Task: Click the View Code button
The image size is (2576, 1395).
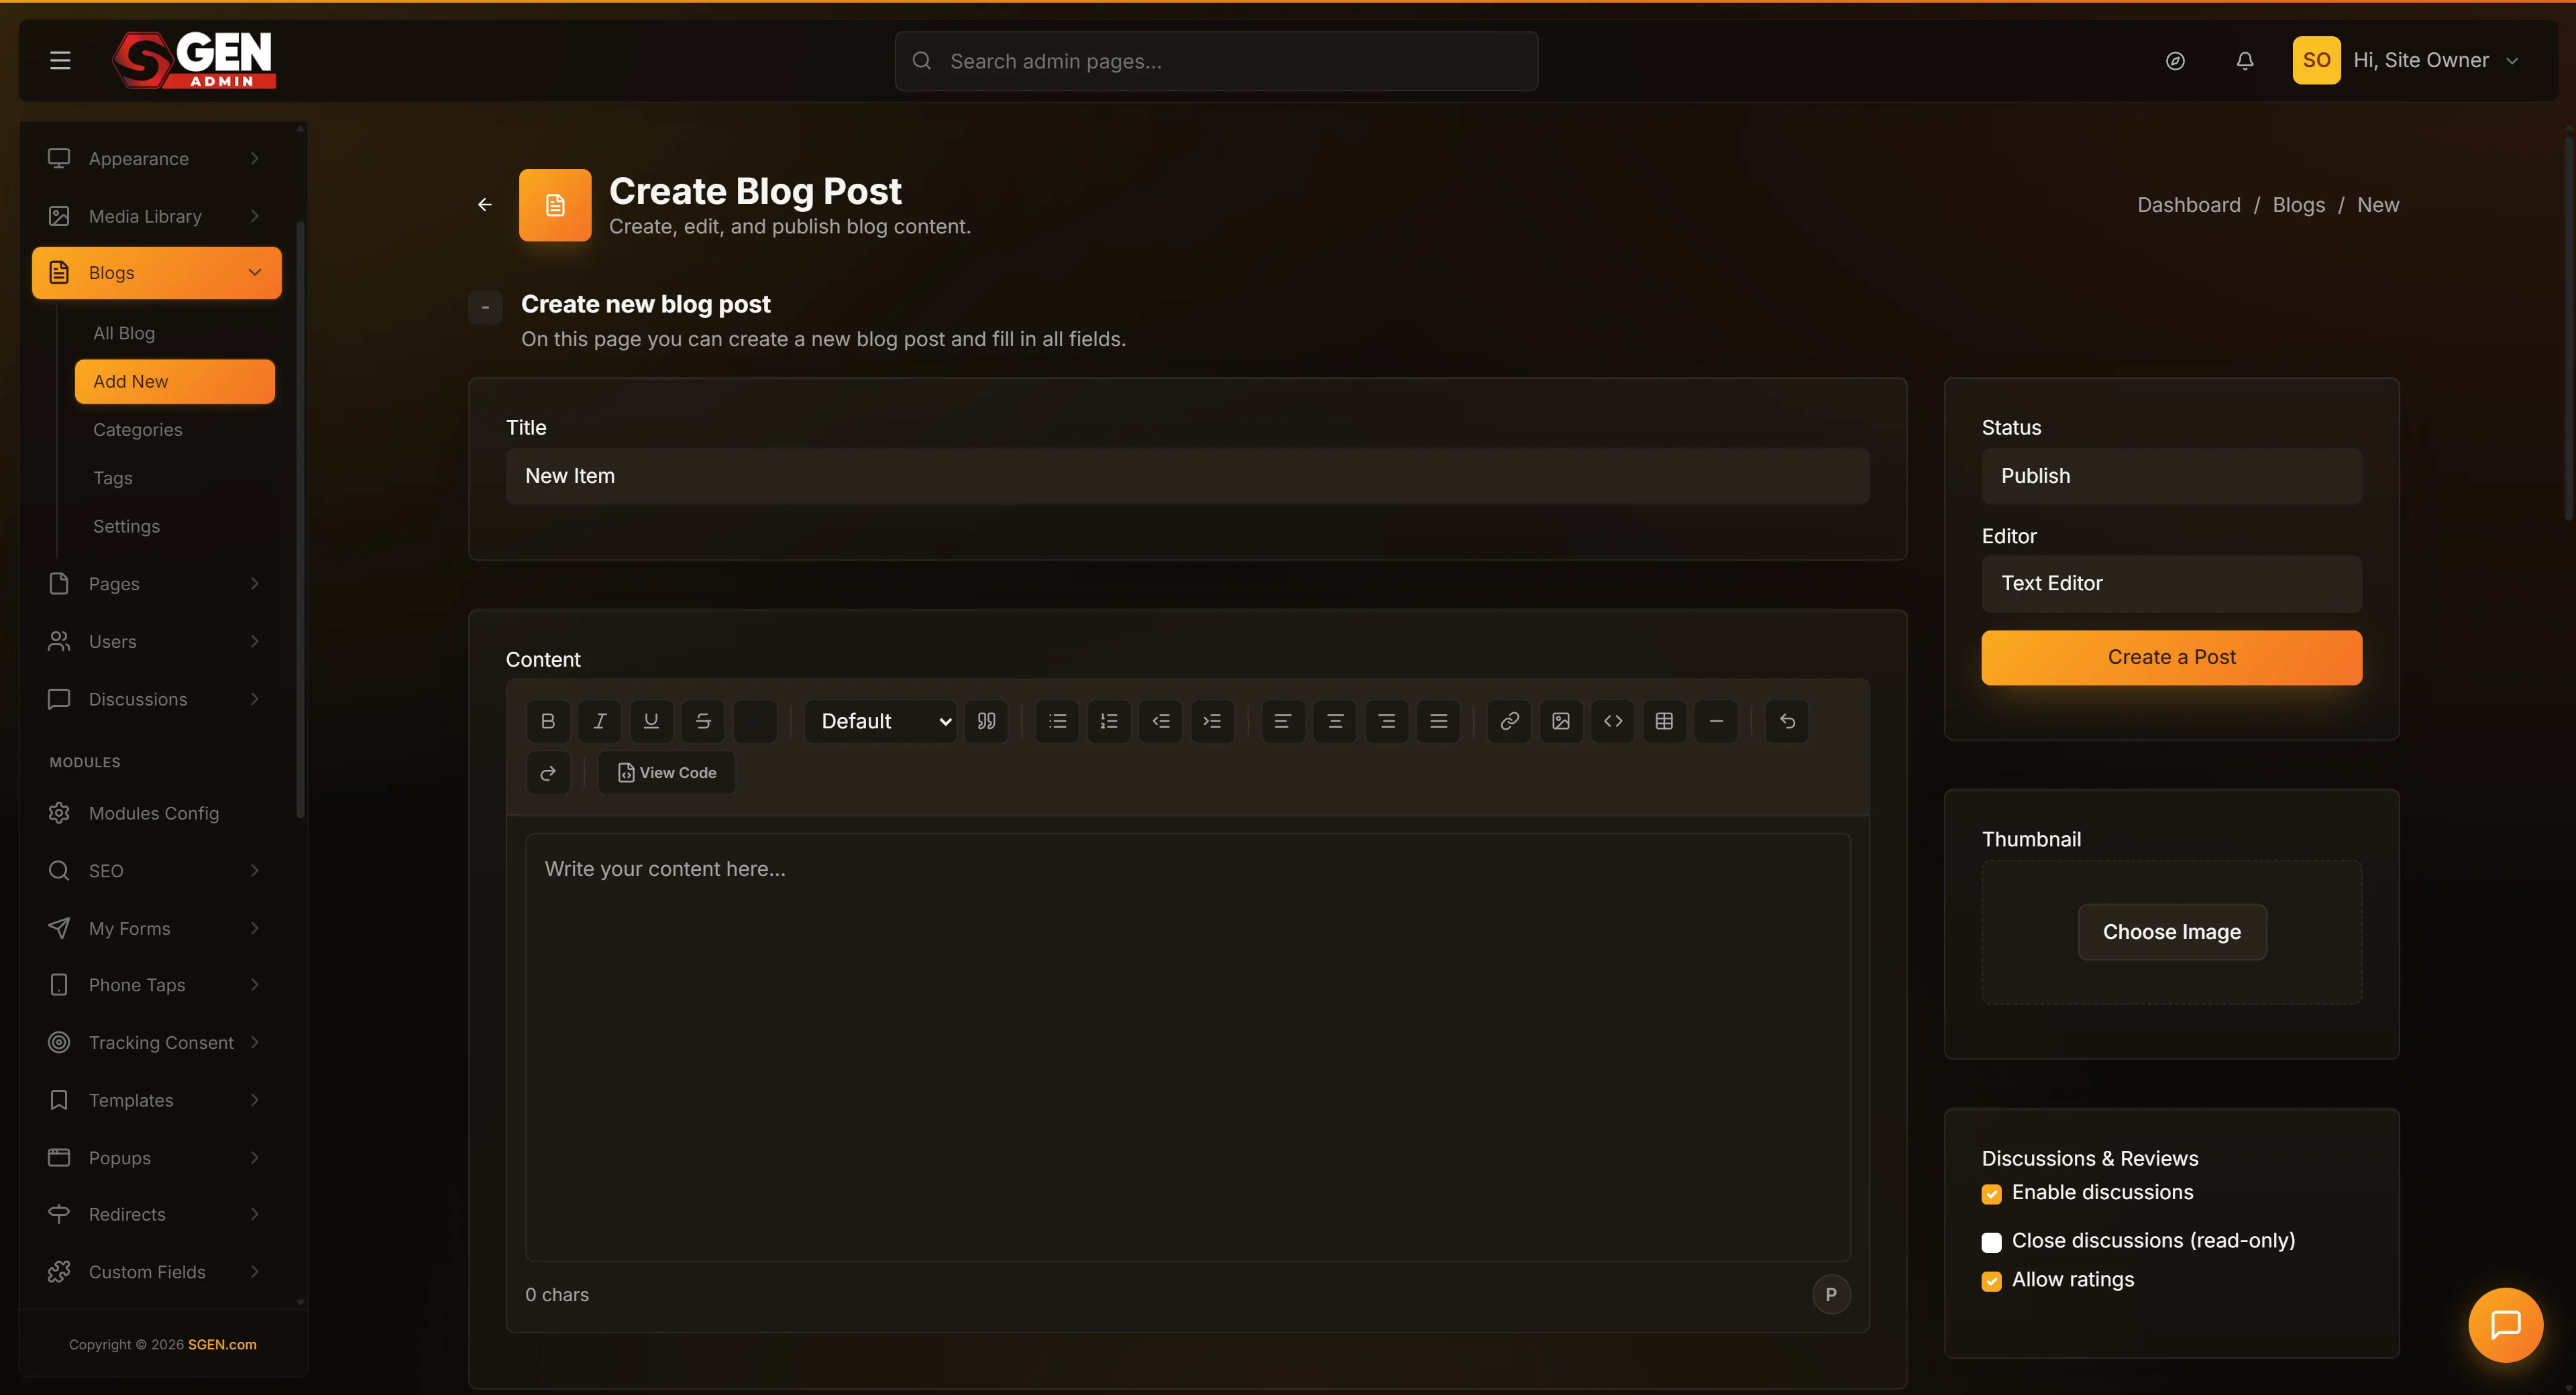Action: tap(666, 773)
